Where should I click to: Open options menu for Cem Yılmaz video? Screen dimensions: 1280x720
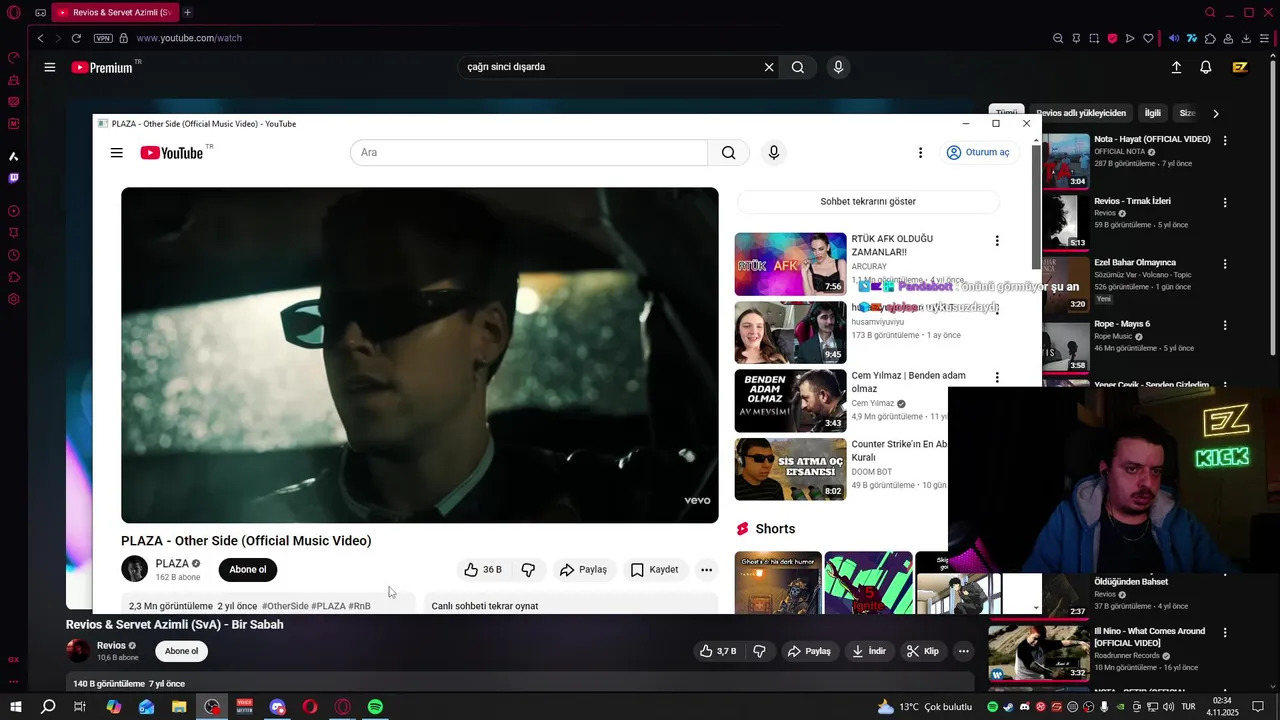(x=996, y=377)
